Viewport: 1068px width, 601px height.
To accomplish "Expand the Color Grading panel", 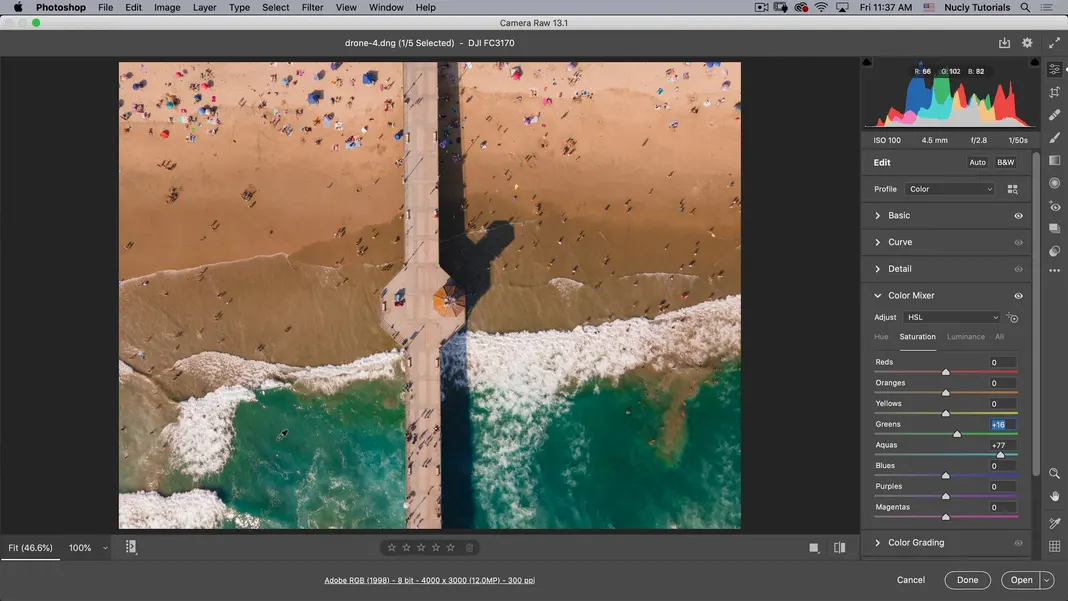I will coord(877,542).
